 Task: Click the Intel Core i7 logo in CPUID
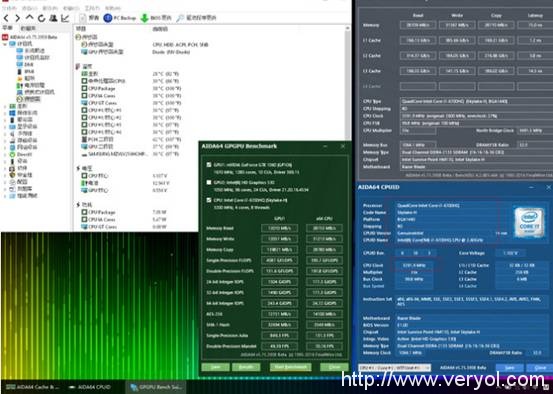click(529, 222)
